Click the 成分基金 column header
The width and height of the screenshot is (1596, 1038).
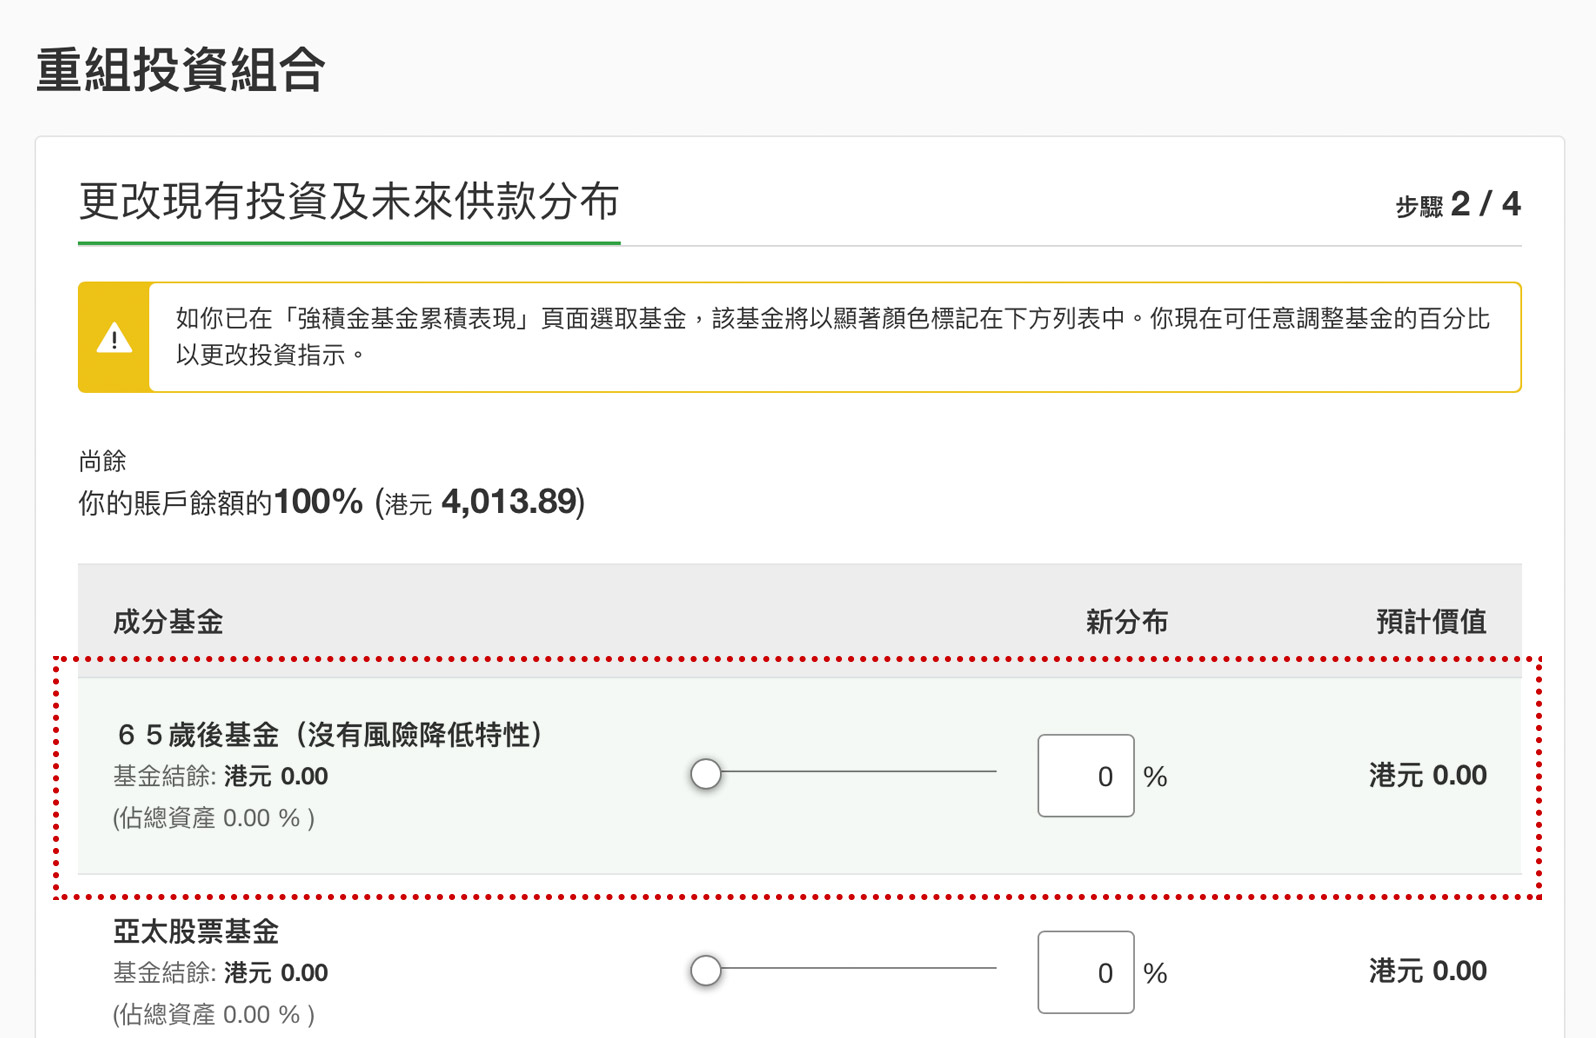(168, 622)
